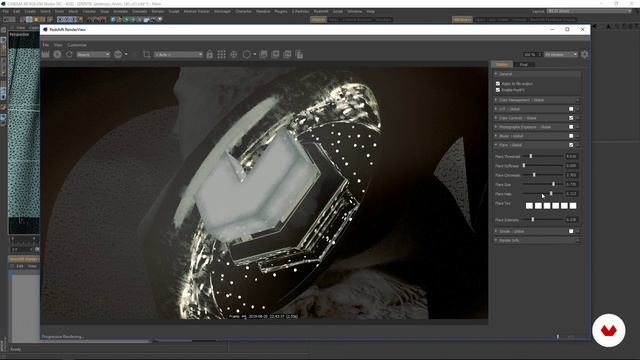This screenshot has width=640, height=360.
Task: Click the Flare Threshold value field
Action: [571, 156]
